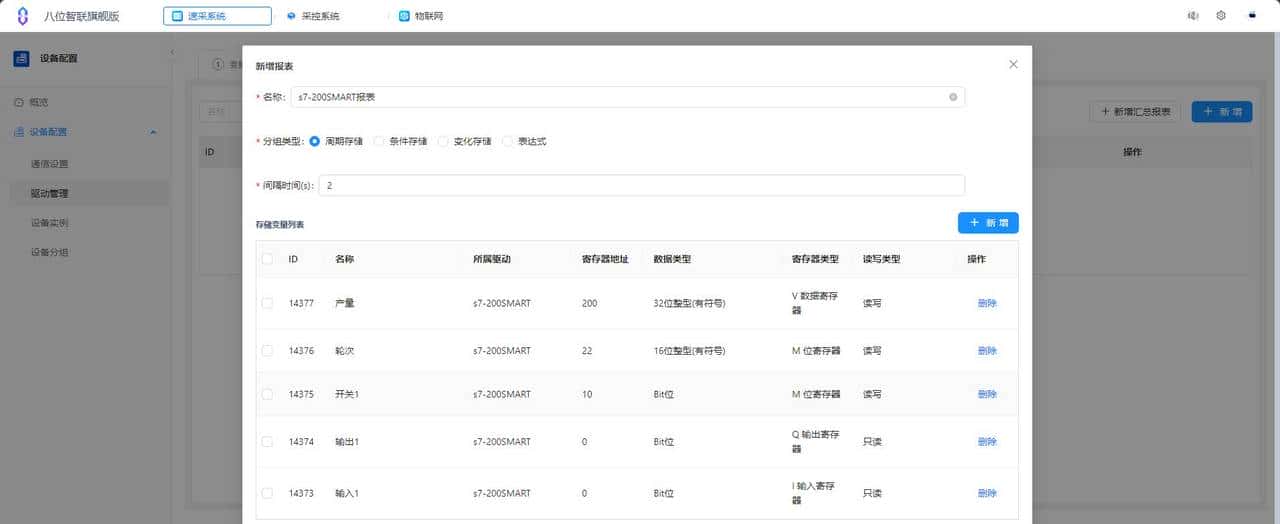Switch to the 速采系统 tab
Screen dimensions: 1280x524
tap(216, 16)
